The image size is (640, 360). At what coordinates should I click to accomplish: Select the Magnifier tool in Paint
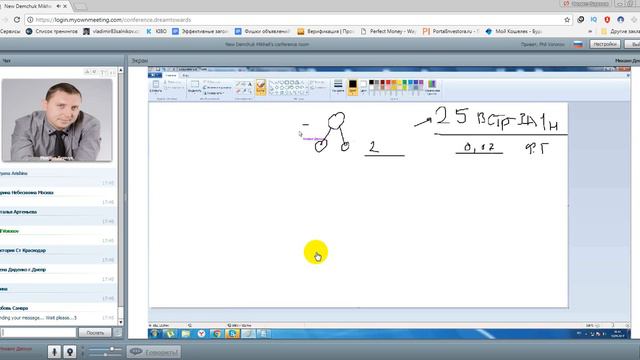coord(250,91)
